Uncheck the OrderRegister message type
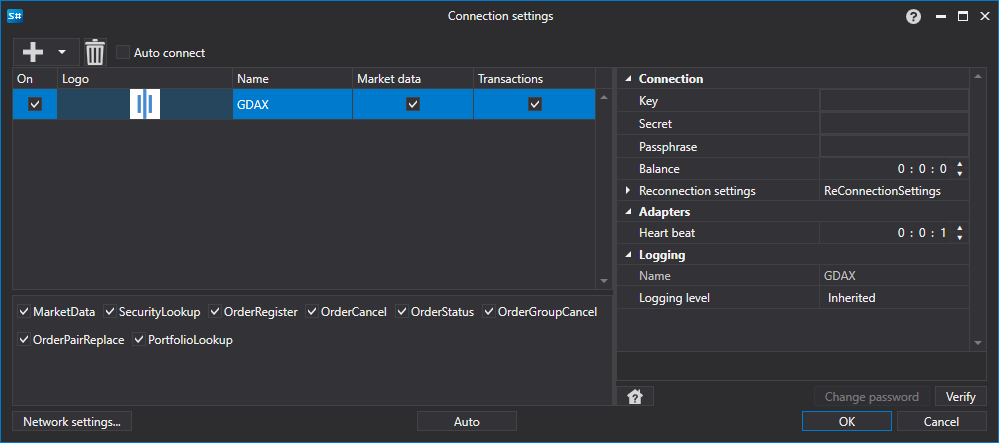Image resolution: width=999 pixels, height=443 pixels. 215,312
